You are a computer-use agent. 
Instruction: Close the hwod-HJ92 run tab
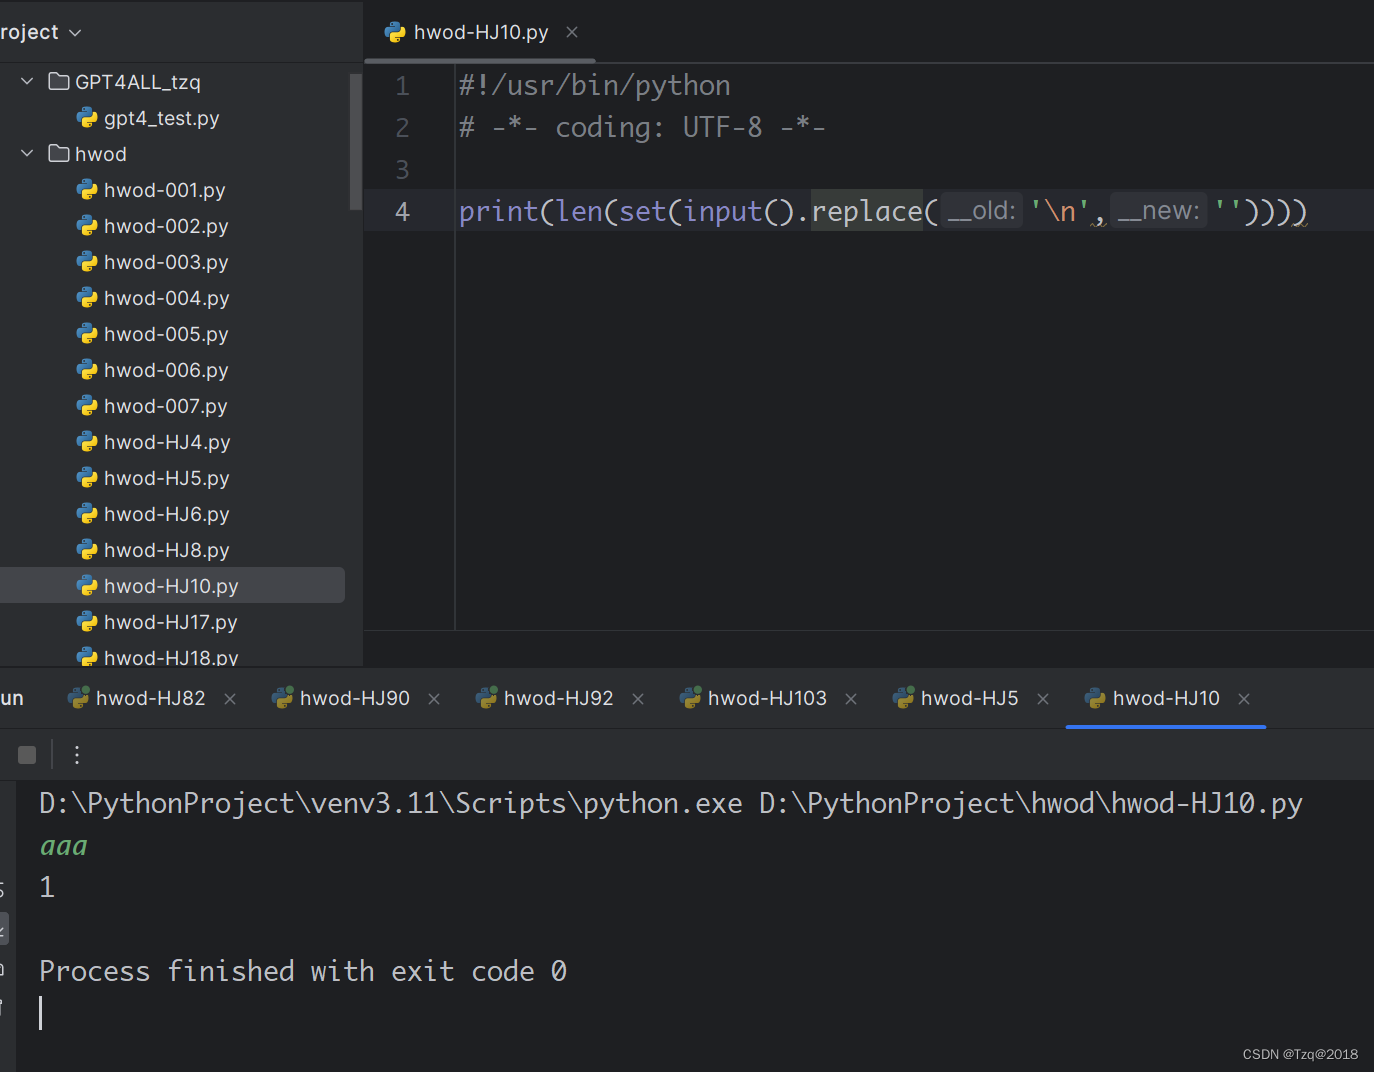pyautogui.click(x=638, y=699)
